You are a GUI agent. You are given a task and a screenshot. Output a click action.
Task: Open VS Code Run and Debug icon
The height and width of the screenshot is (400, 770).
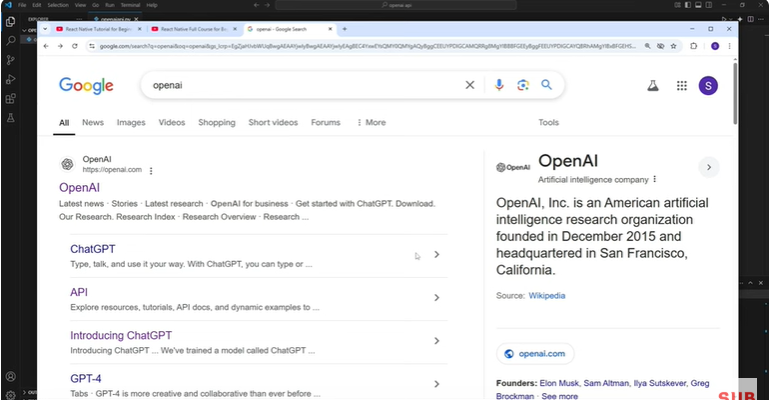coord(10,79)
